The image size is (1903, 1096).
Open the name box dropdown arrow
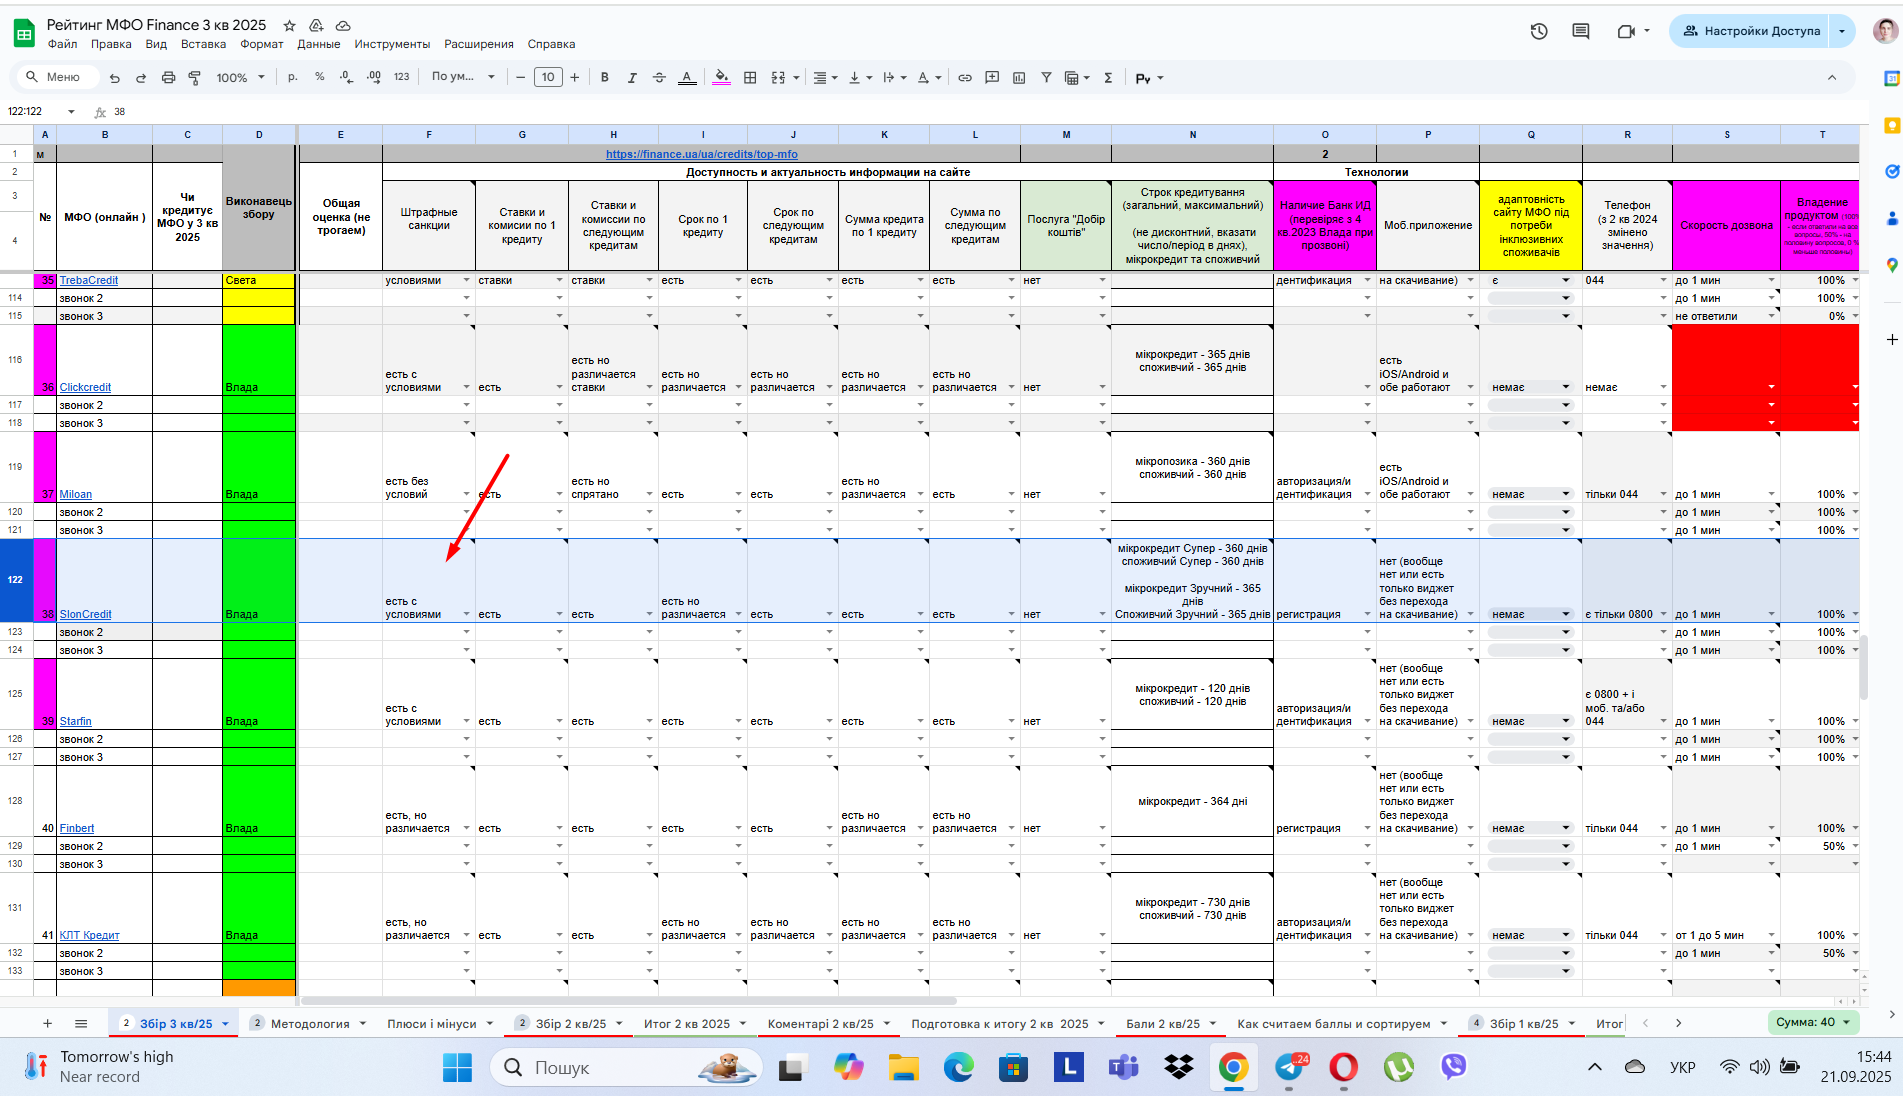pos(71,111)
